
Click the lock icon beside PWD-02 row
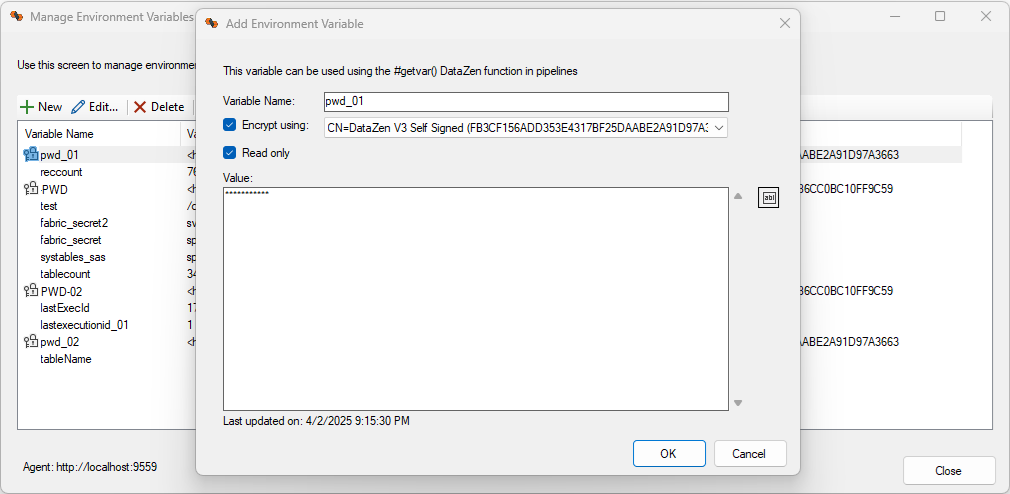pyautogui.click(x=31, y=291)
